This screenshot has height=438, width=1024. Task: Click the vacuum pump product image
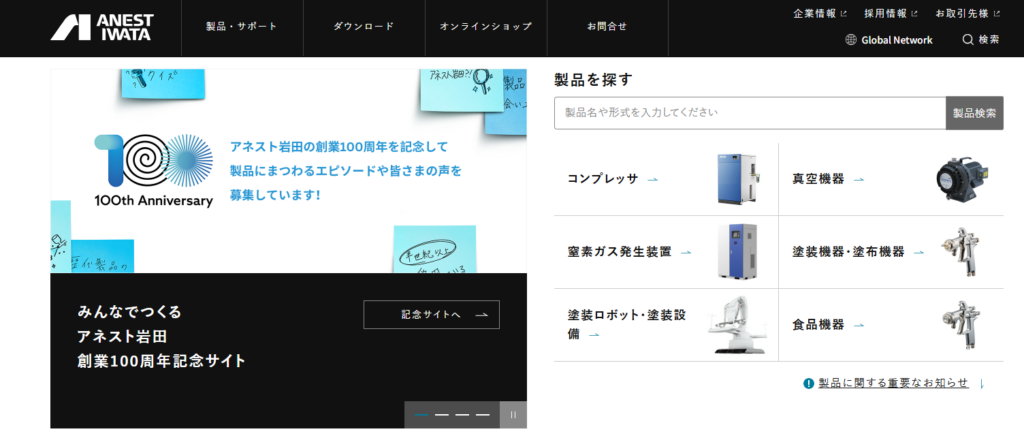coord(962,180)
